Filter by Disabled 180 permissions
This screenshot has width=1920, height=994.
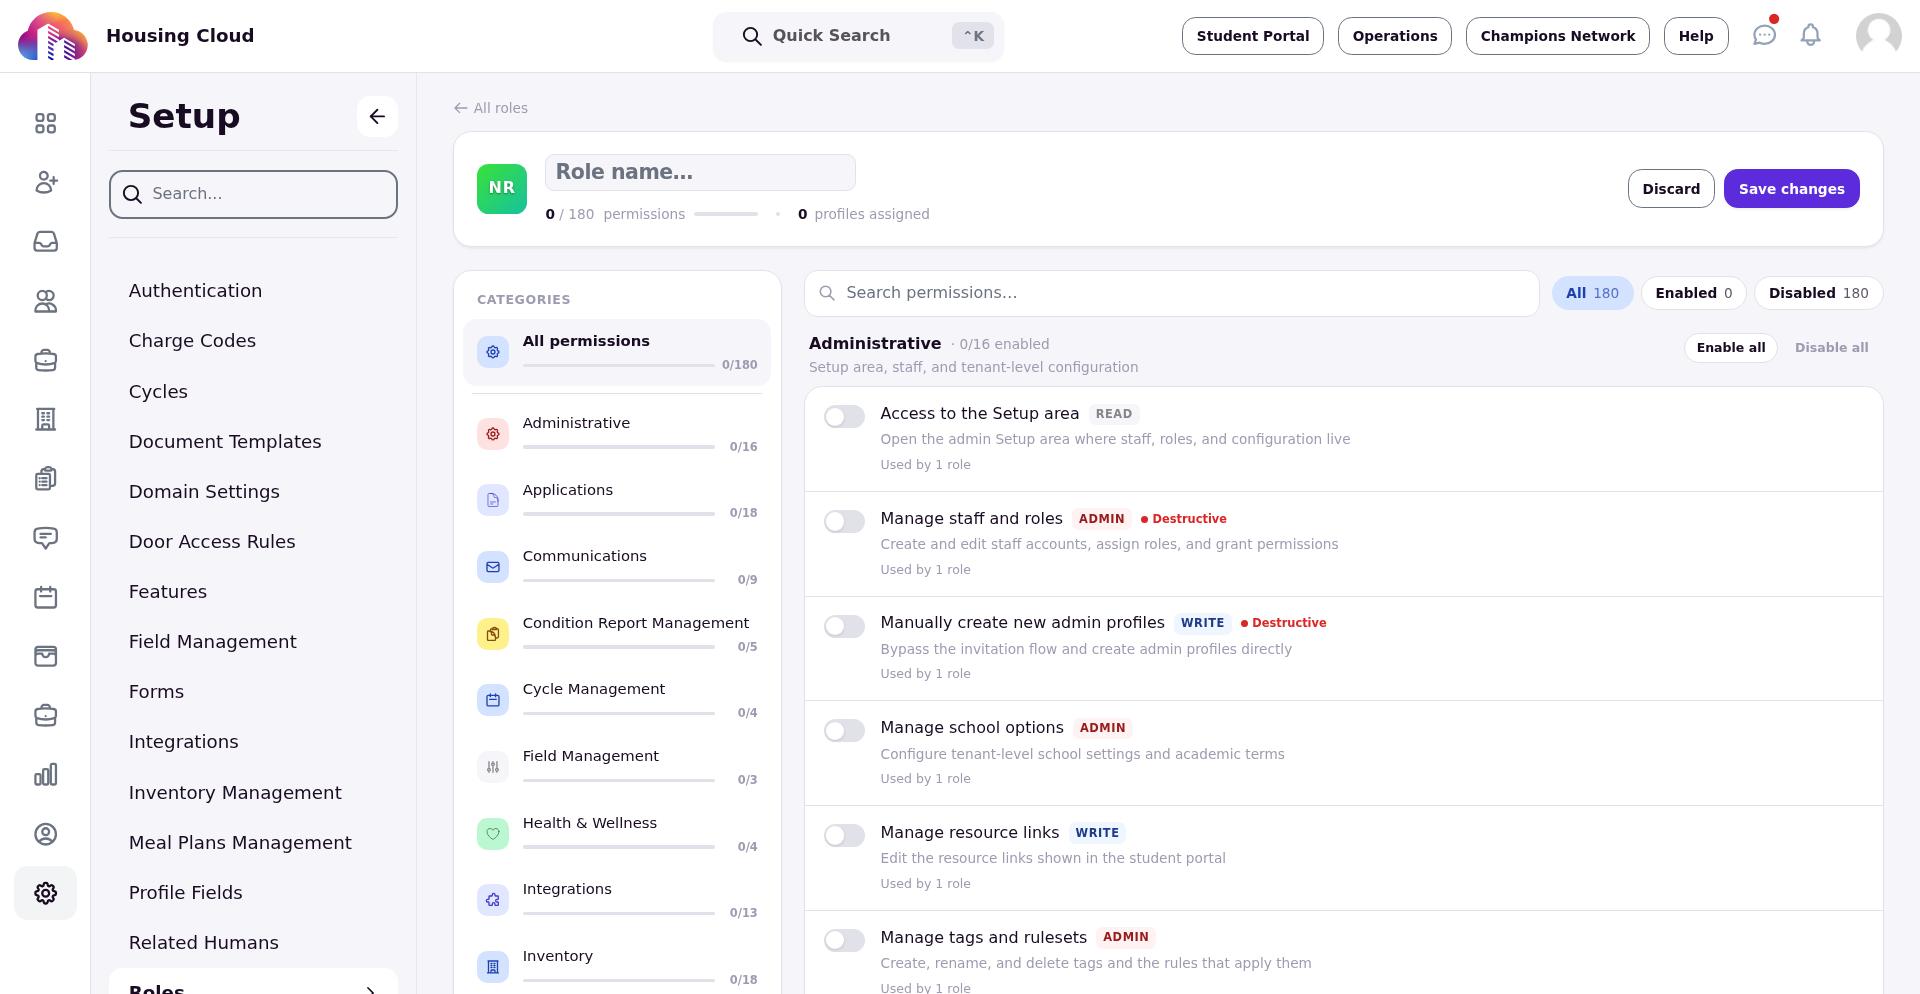[1818, 293]
